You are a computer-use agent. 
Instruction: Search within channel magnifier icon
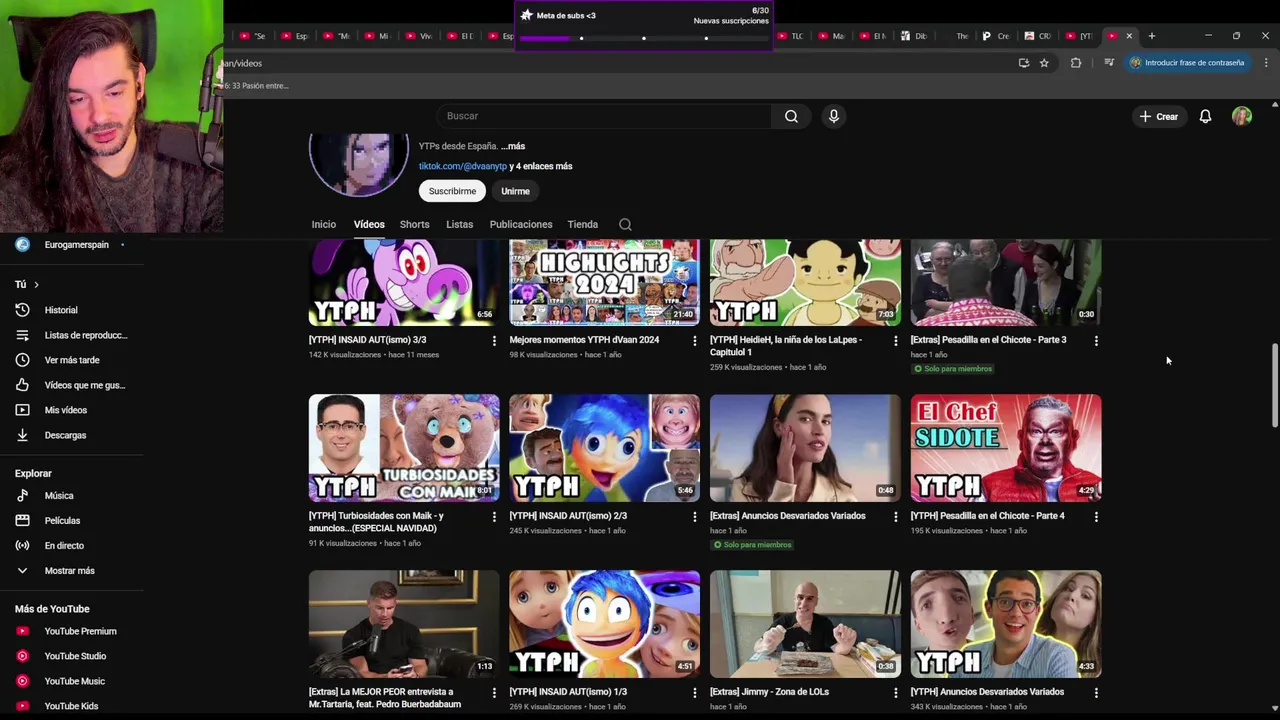(x=625, y=224)
